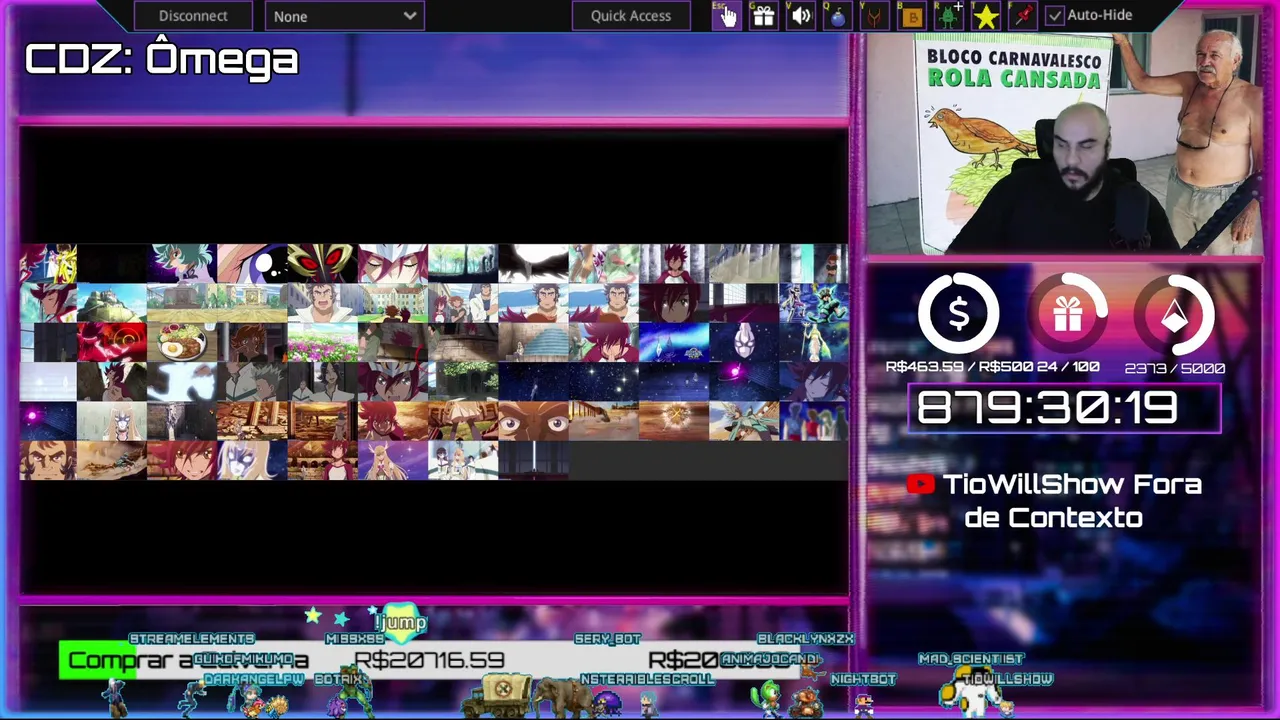Click the green Comprar progress bar
Viewport: 1280px width, 720px height.
97,660
